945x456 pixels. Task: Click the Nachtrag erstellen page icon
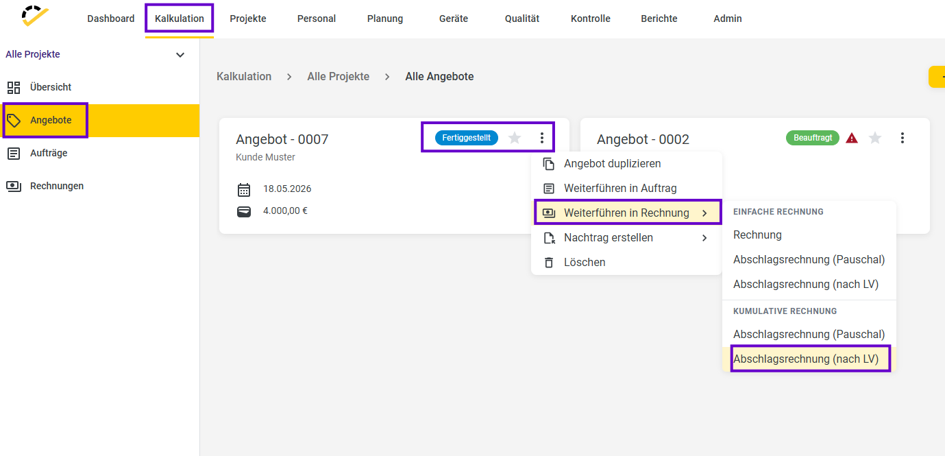(549, 238)
